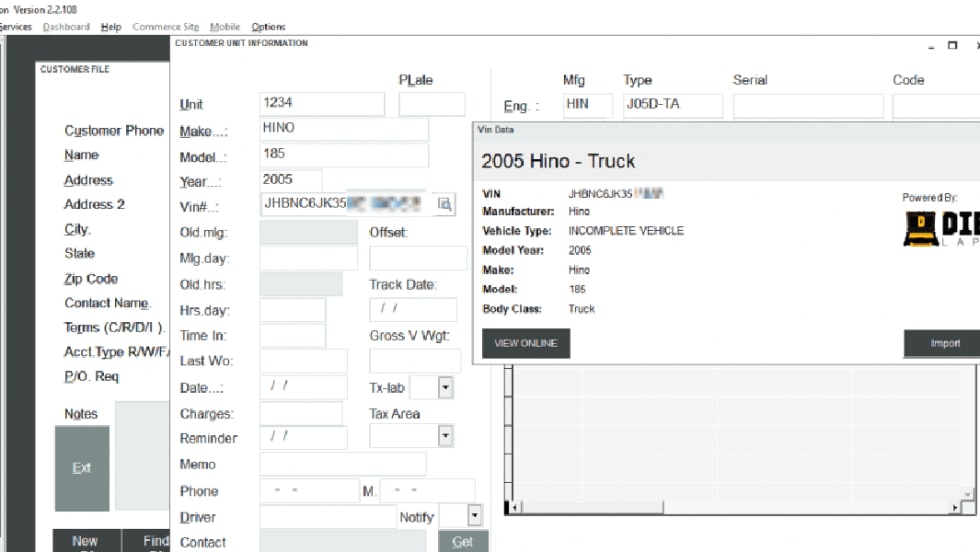
Task: Open the Dashboard menu
Action: pos(66,27)
